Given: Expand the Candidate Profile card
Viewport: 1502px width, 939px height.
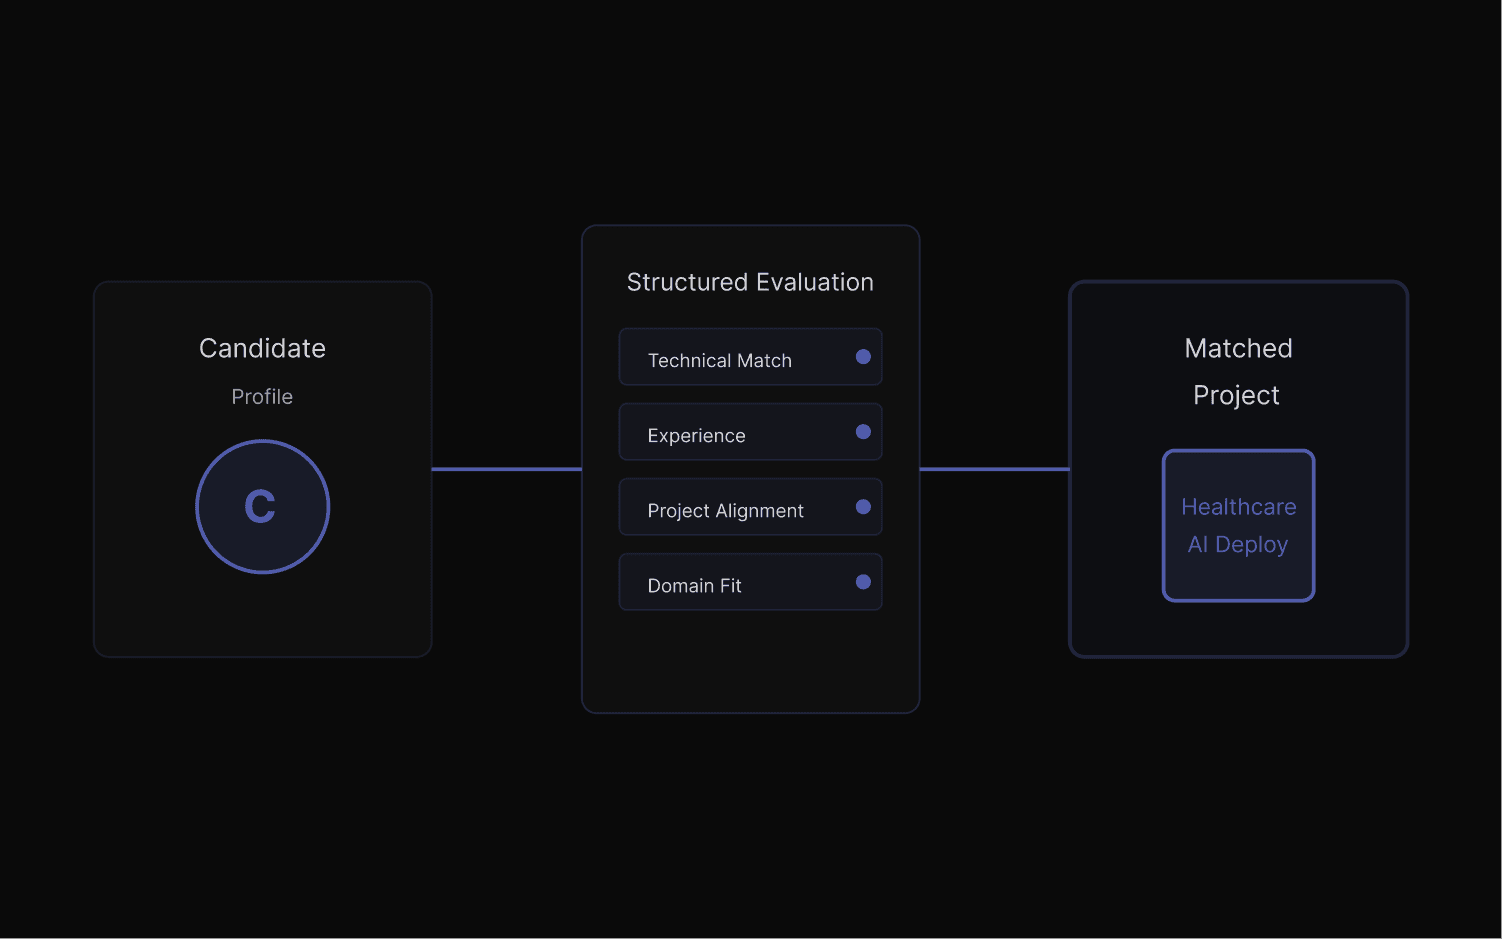Looking at the screenshot, I should [x=262, y=468].
